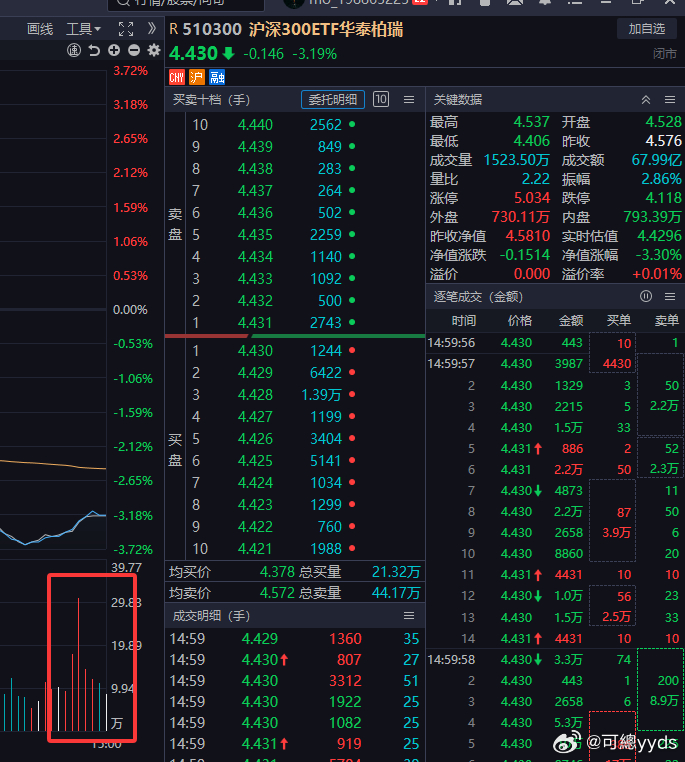Zoom out chart with minus icon
This screenshot has width=685, height=762.
134,50
